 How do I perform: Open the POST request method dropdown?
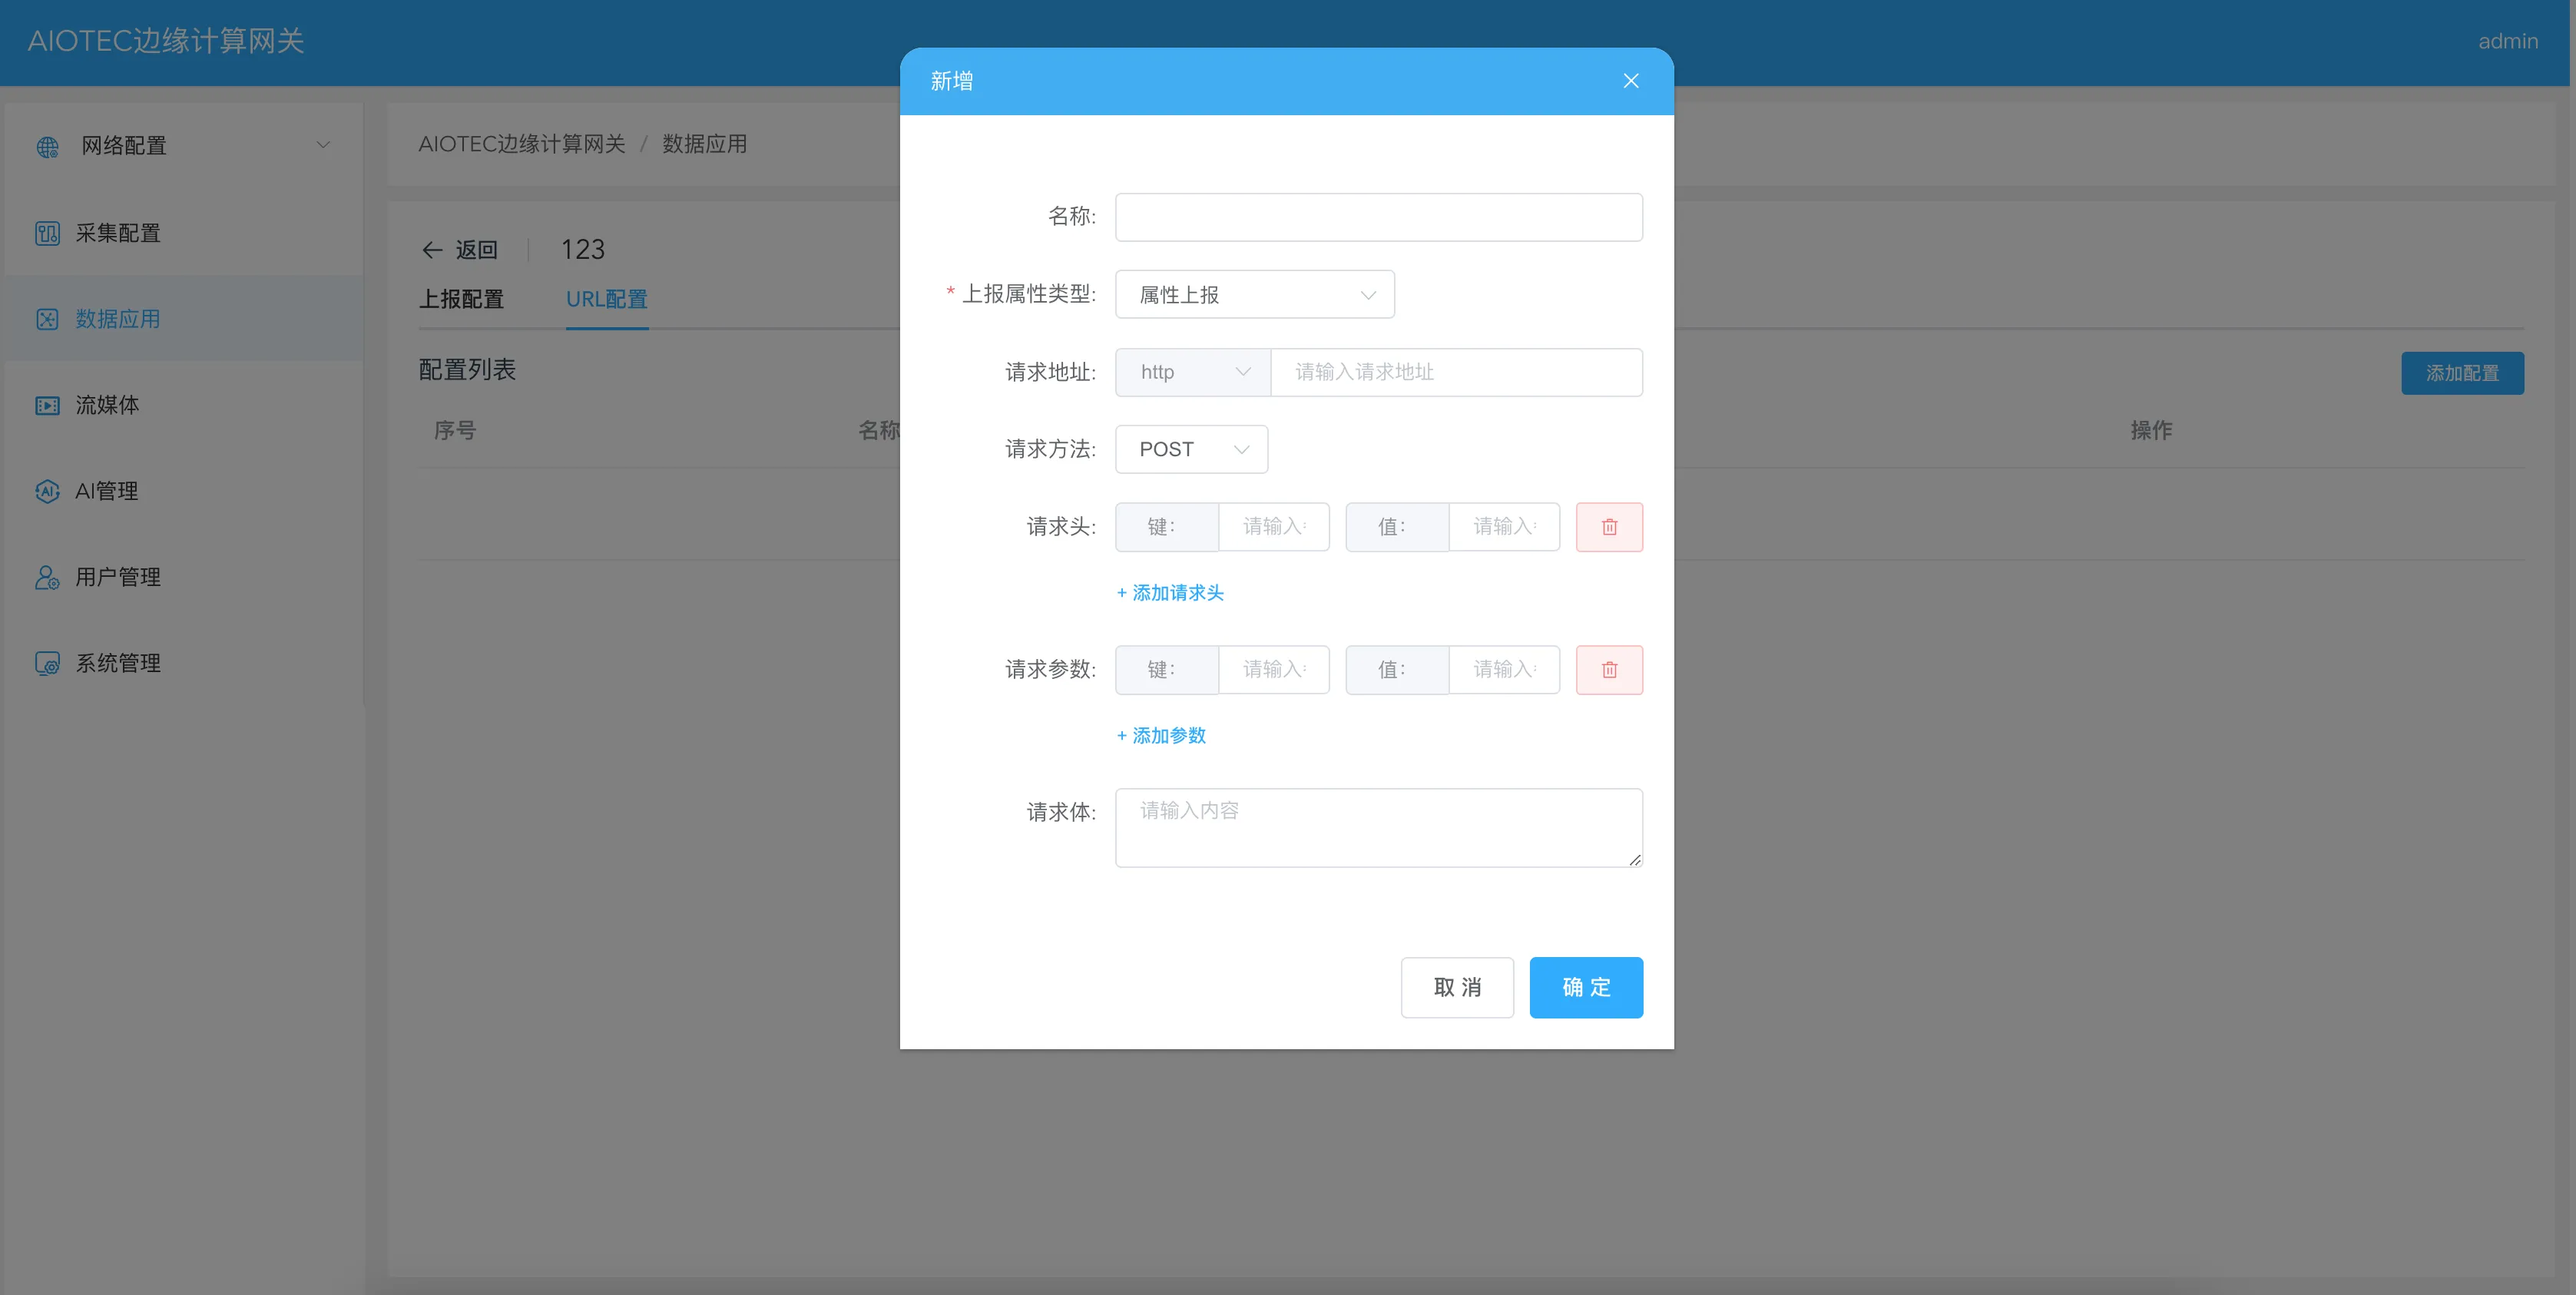click(1190, 449)
